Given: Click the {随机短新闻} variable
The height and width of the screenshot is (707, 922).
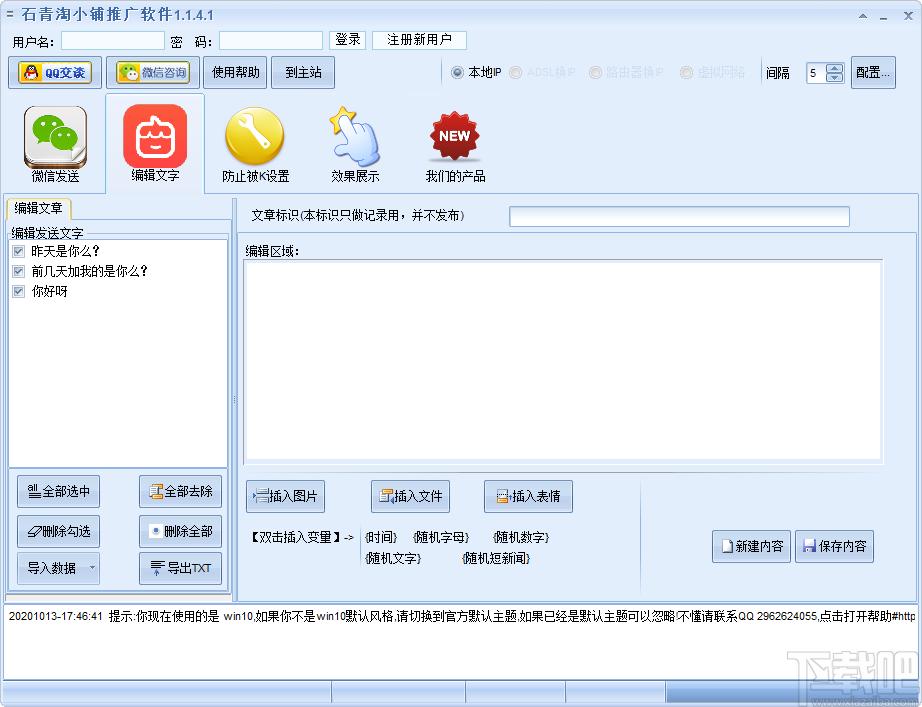Looking at the screenshot, I should point(496,558).
